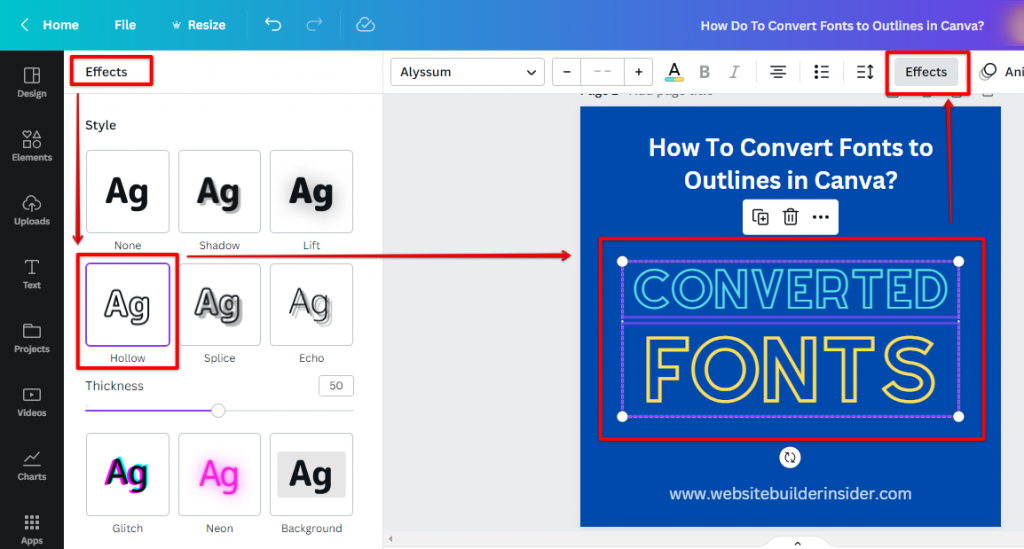The width and height of the screenshot is (1024, 549).
Task: Click the rotate handle below text
Action: (790, 457)
